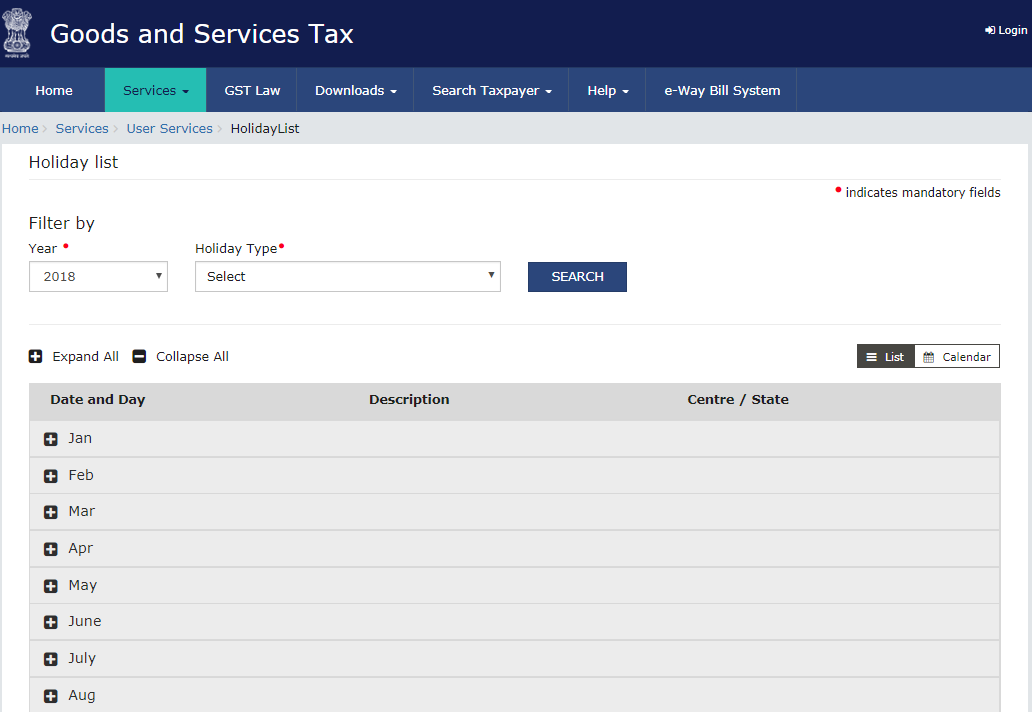Open the Help dropdown menu

pos(607,90)
